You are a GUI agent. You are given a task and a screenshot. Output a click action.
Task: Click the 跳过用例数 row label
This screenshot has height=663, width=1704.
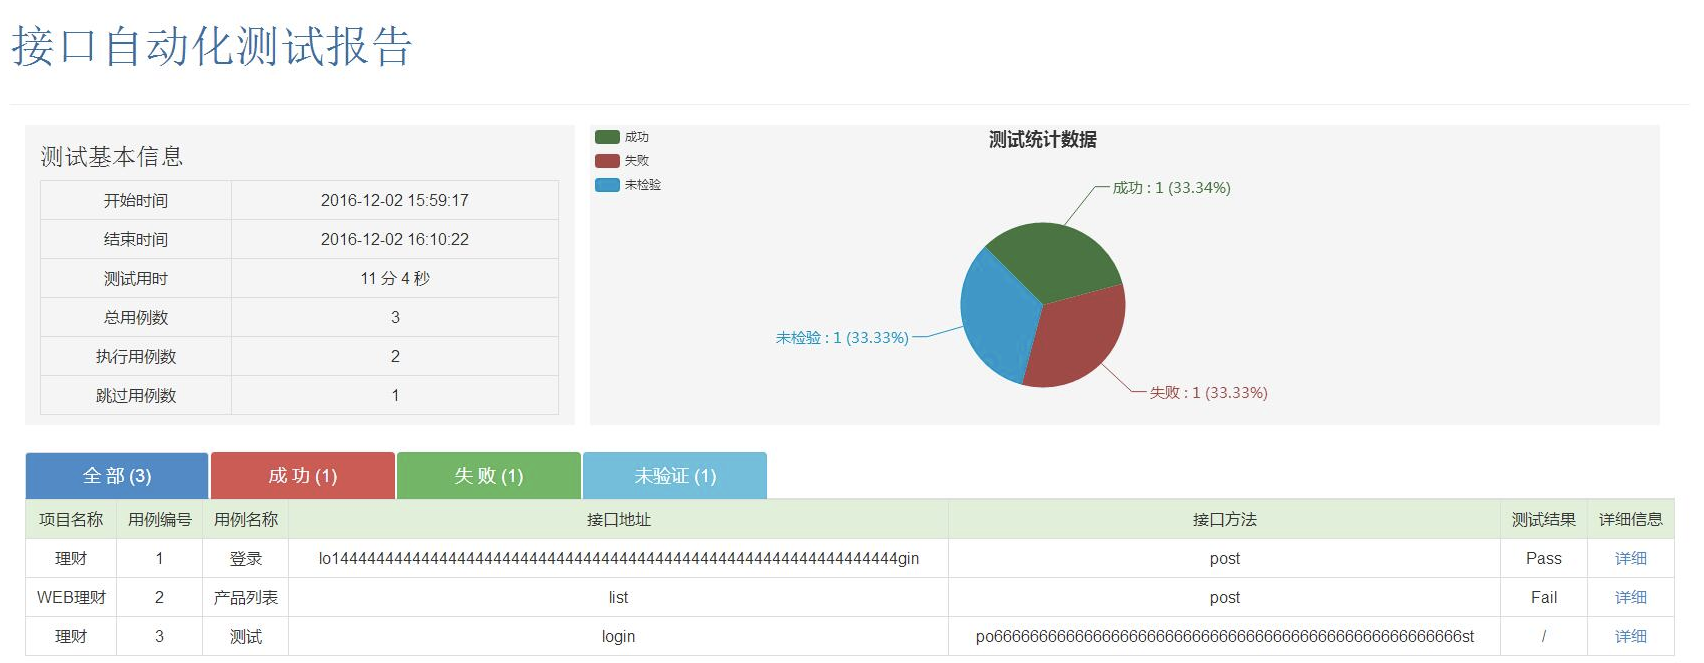coord(136,396)
